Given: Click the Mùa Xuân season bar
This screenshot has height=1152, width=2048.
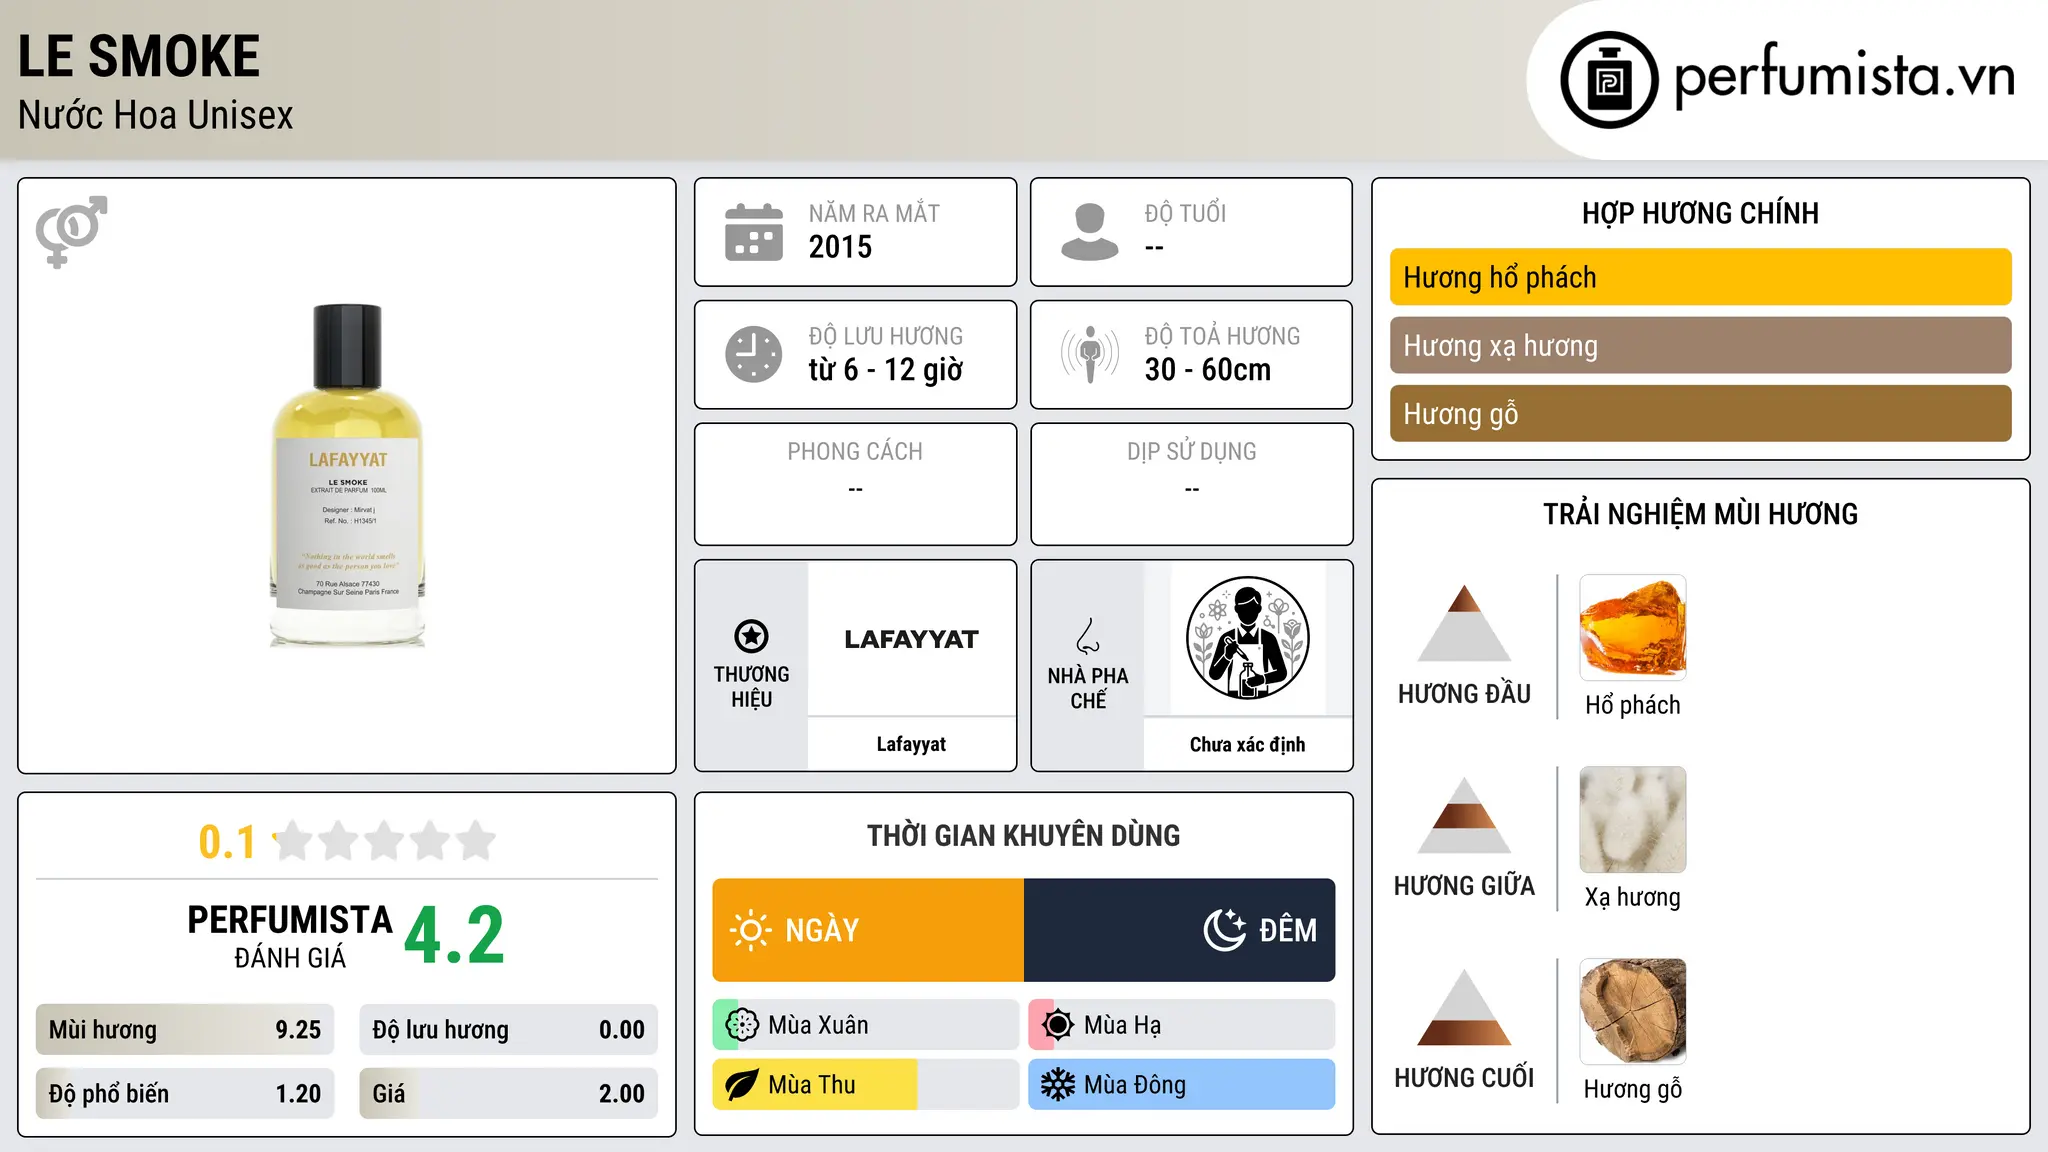Looking at the screenshot, I should click(866, 1025).
